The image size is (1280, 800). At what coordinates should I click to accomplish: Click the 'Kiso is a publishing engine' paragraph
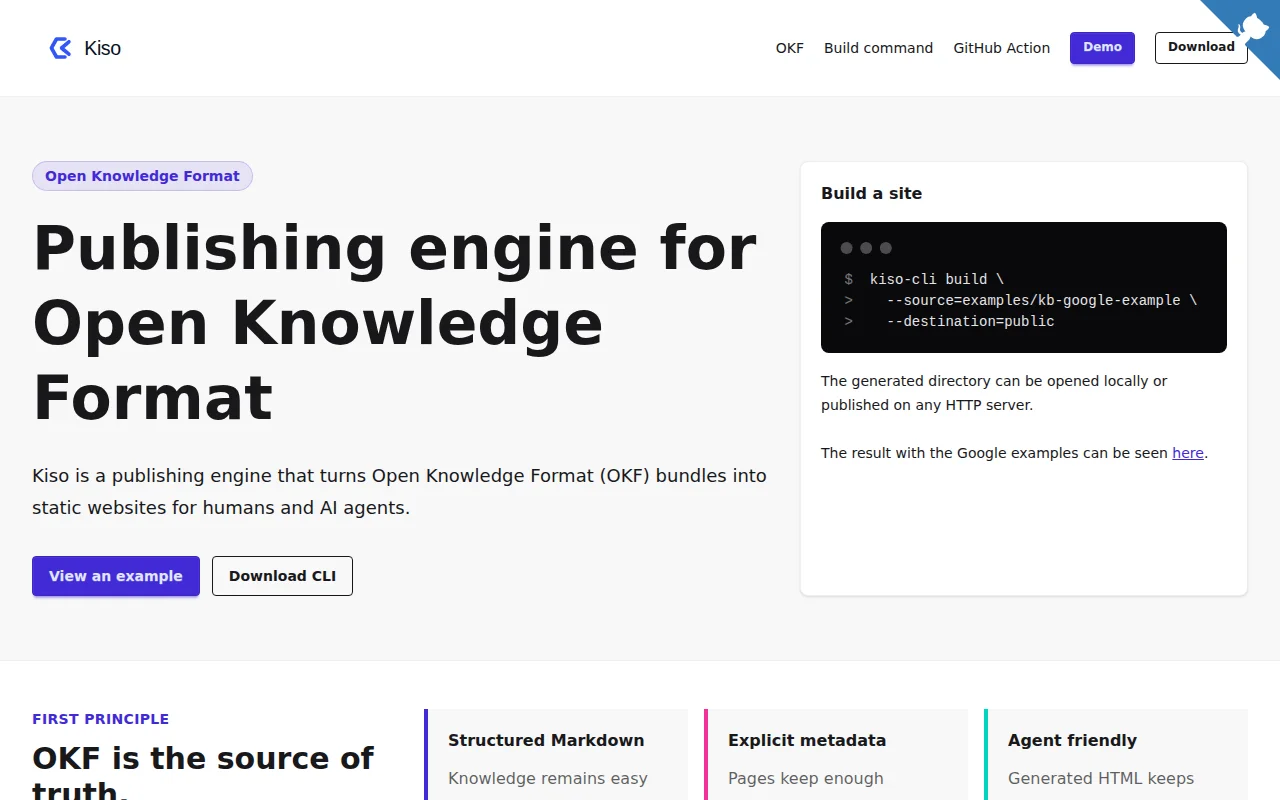pyautogui.click(x=399, y=491)
